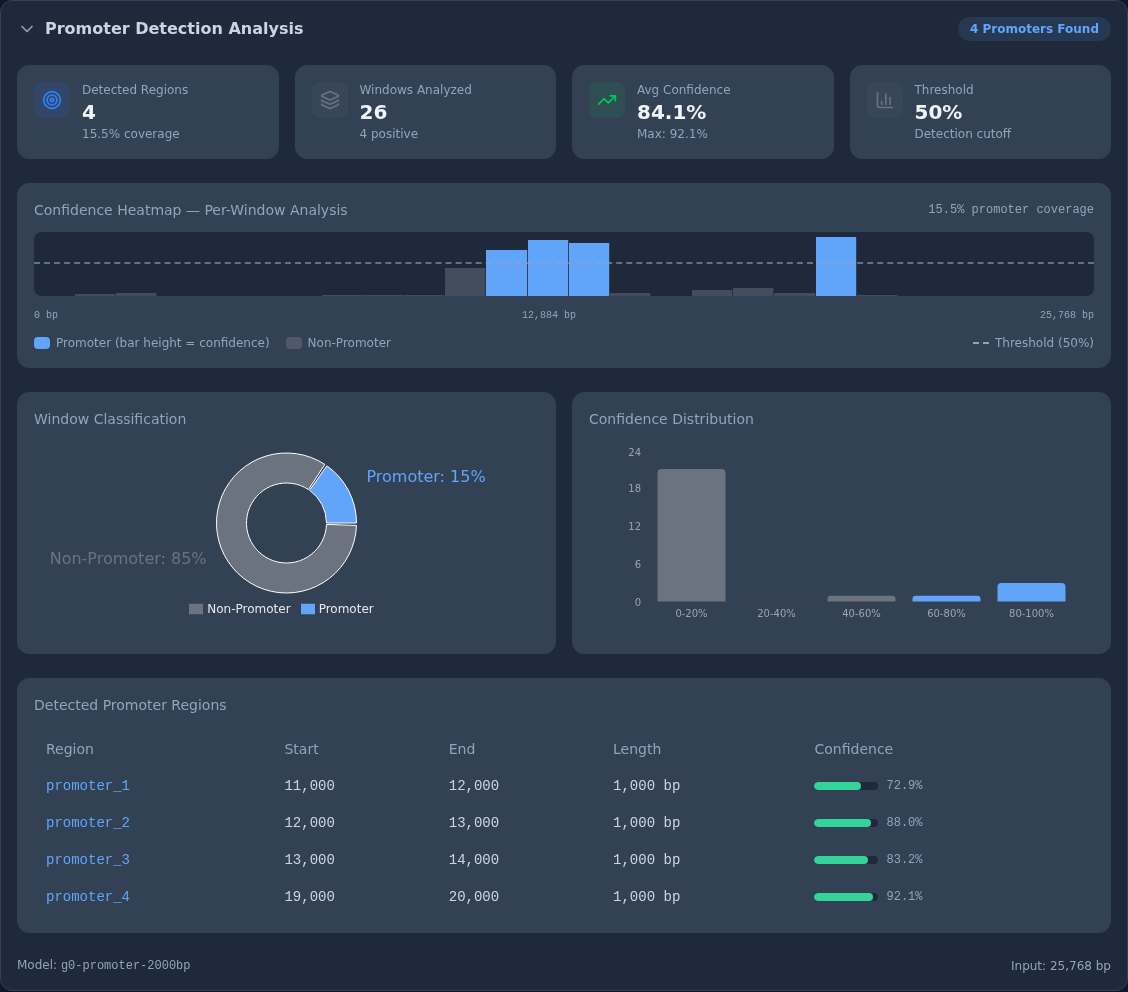The height and width of the screenshot is (992, 1128).
Task: Click the '25,768 bp' heatmap axis label
Action: (1067, 314)
